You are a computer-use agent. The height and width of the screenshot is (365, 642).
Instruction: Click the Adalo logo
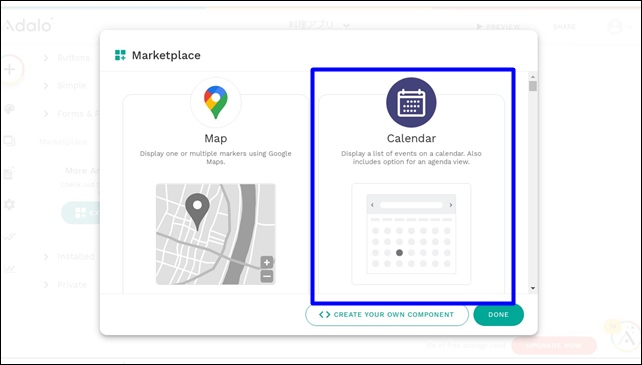click(28, 25)
